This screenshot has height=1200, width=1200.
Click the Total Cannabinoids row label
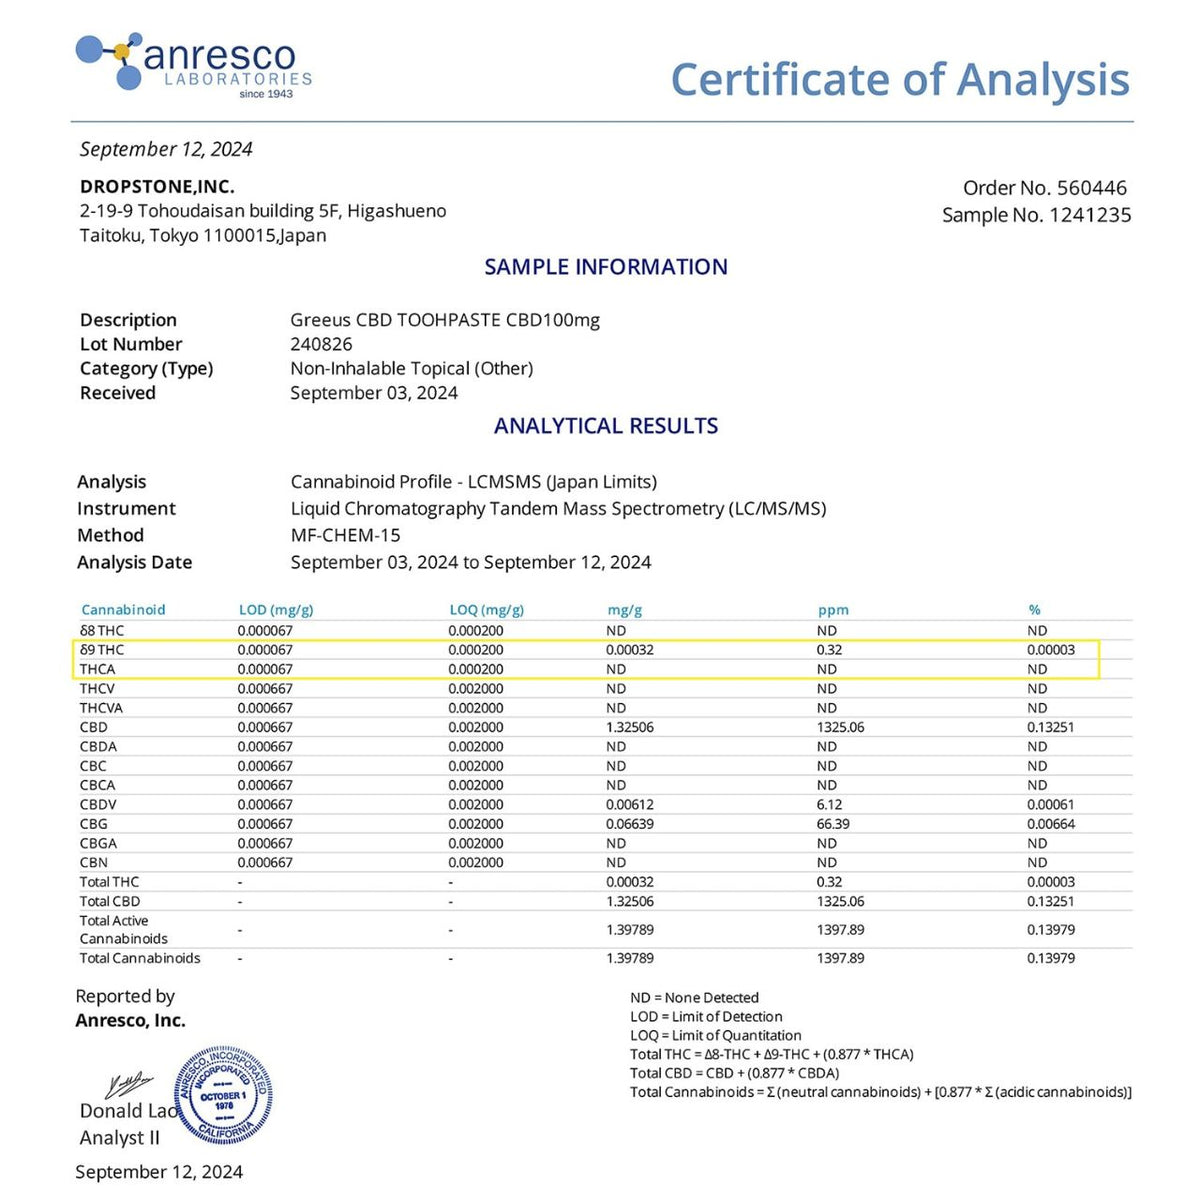click(140, 958)
